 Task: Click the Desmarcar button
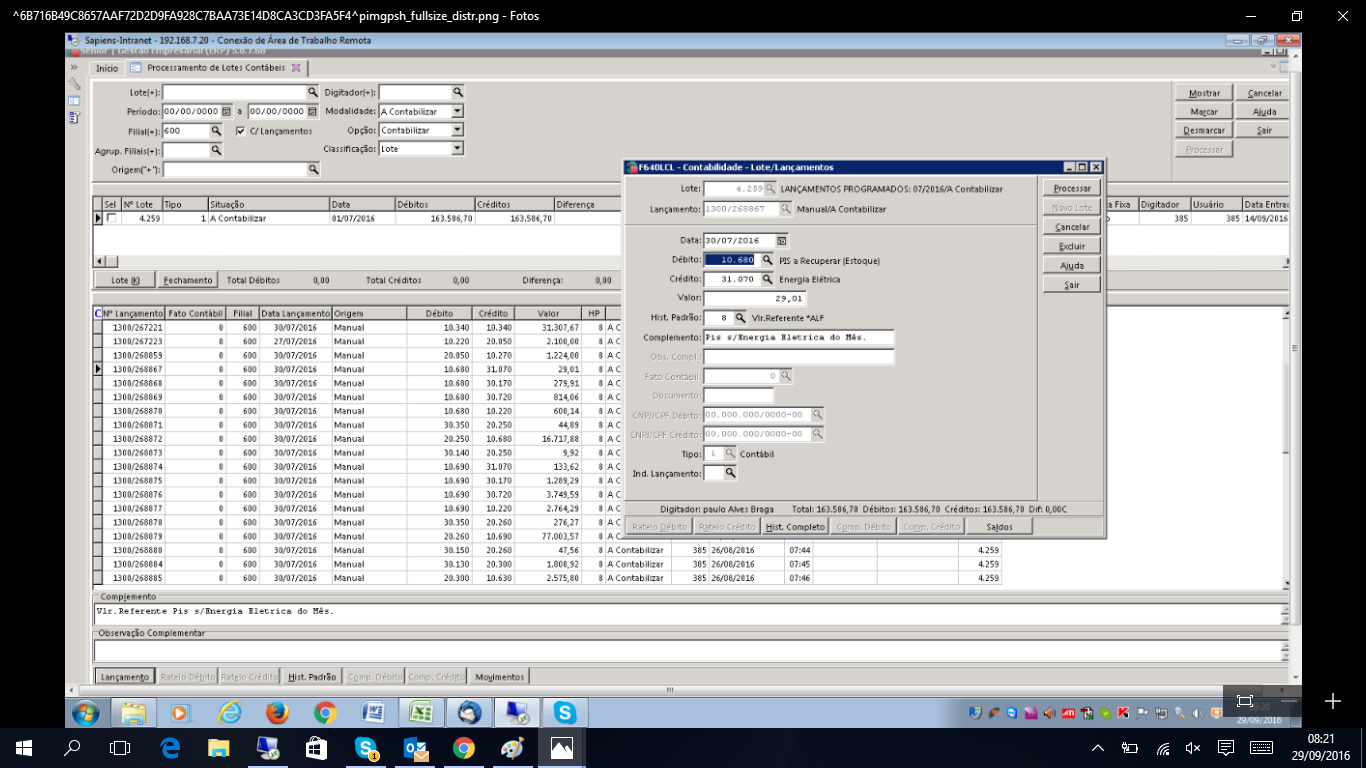point(1204,130)
